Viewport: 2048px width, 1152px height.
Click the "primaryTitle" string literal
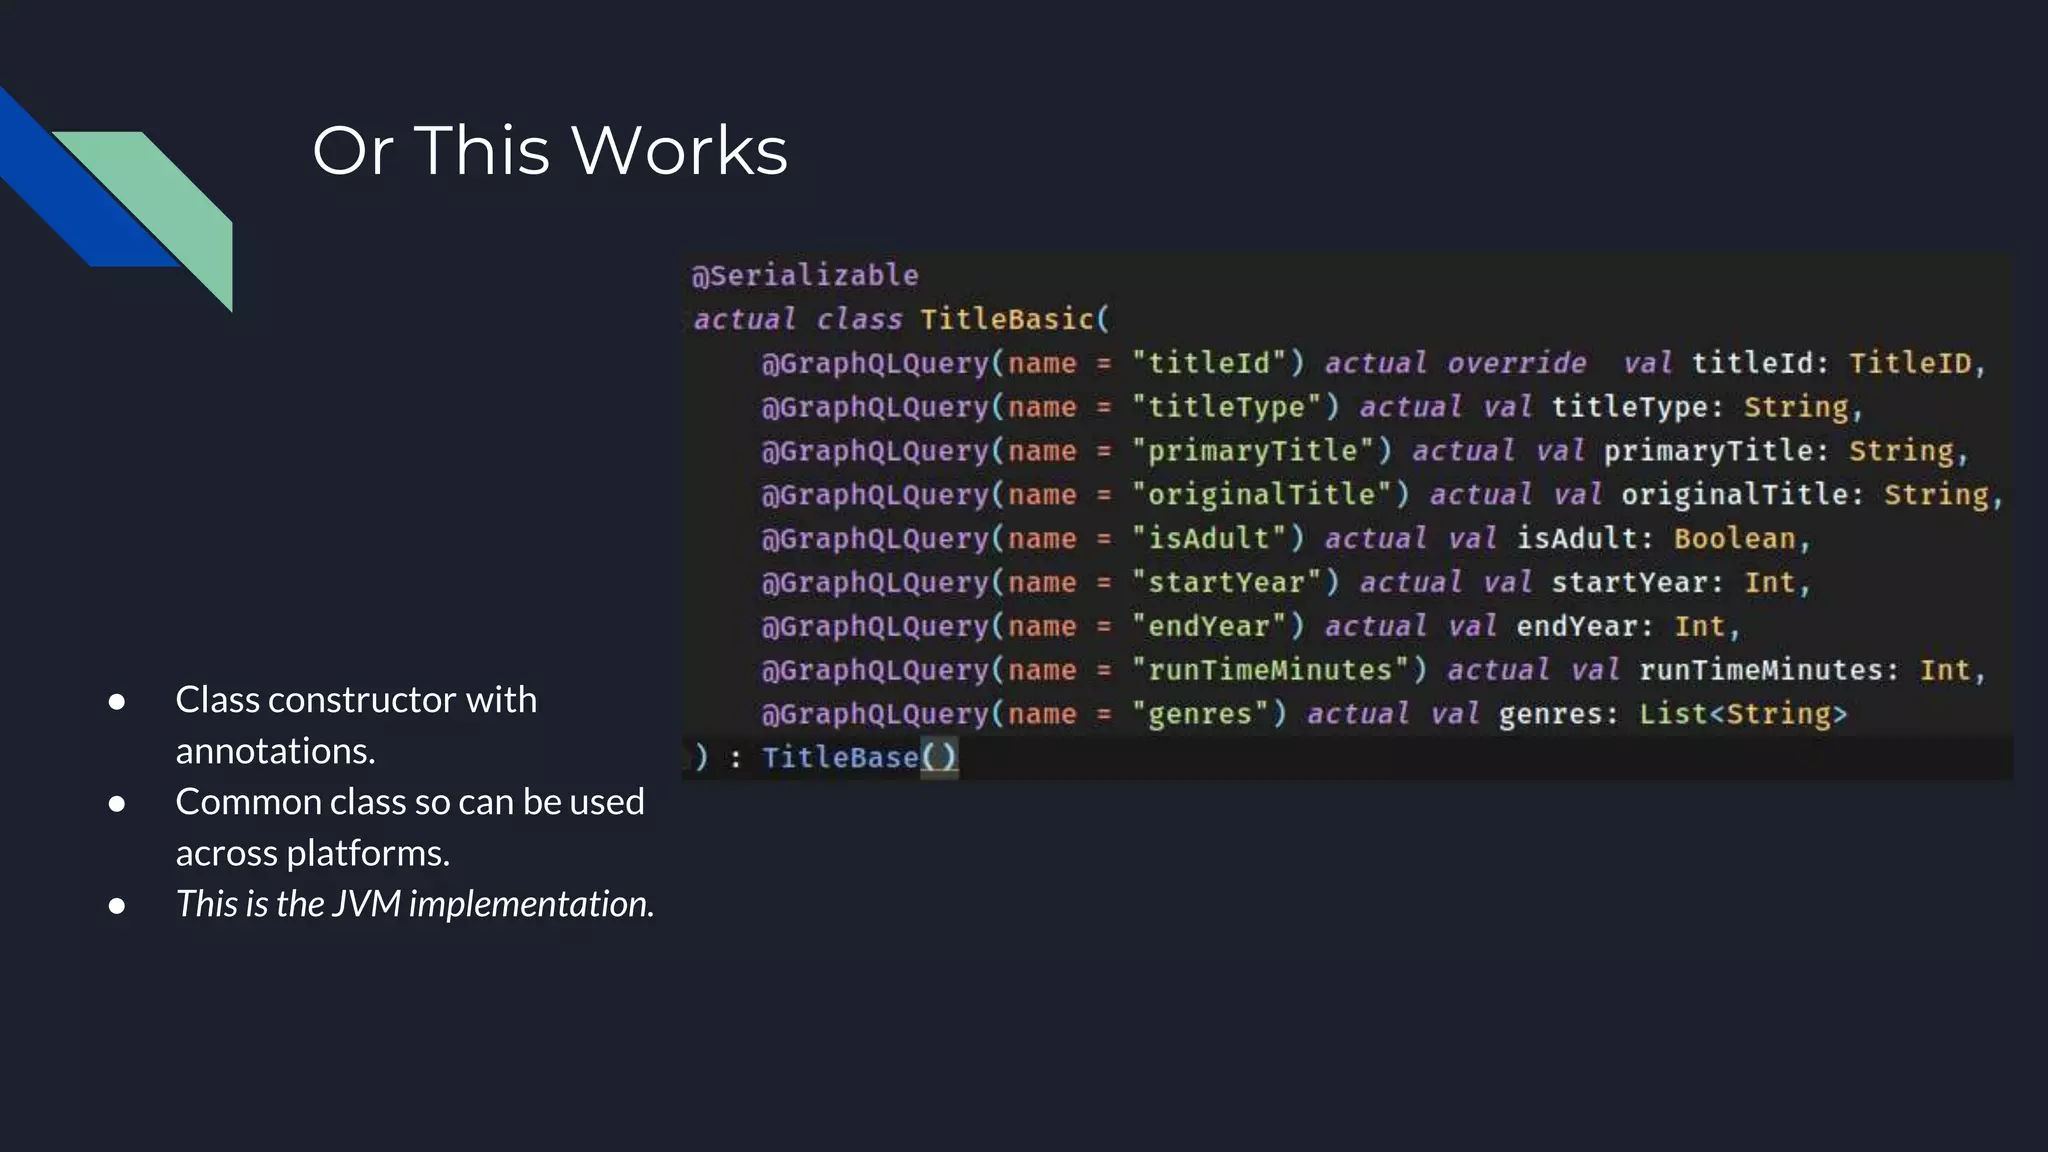click(x=1253, y=450)
